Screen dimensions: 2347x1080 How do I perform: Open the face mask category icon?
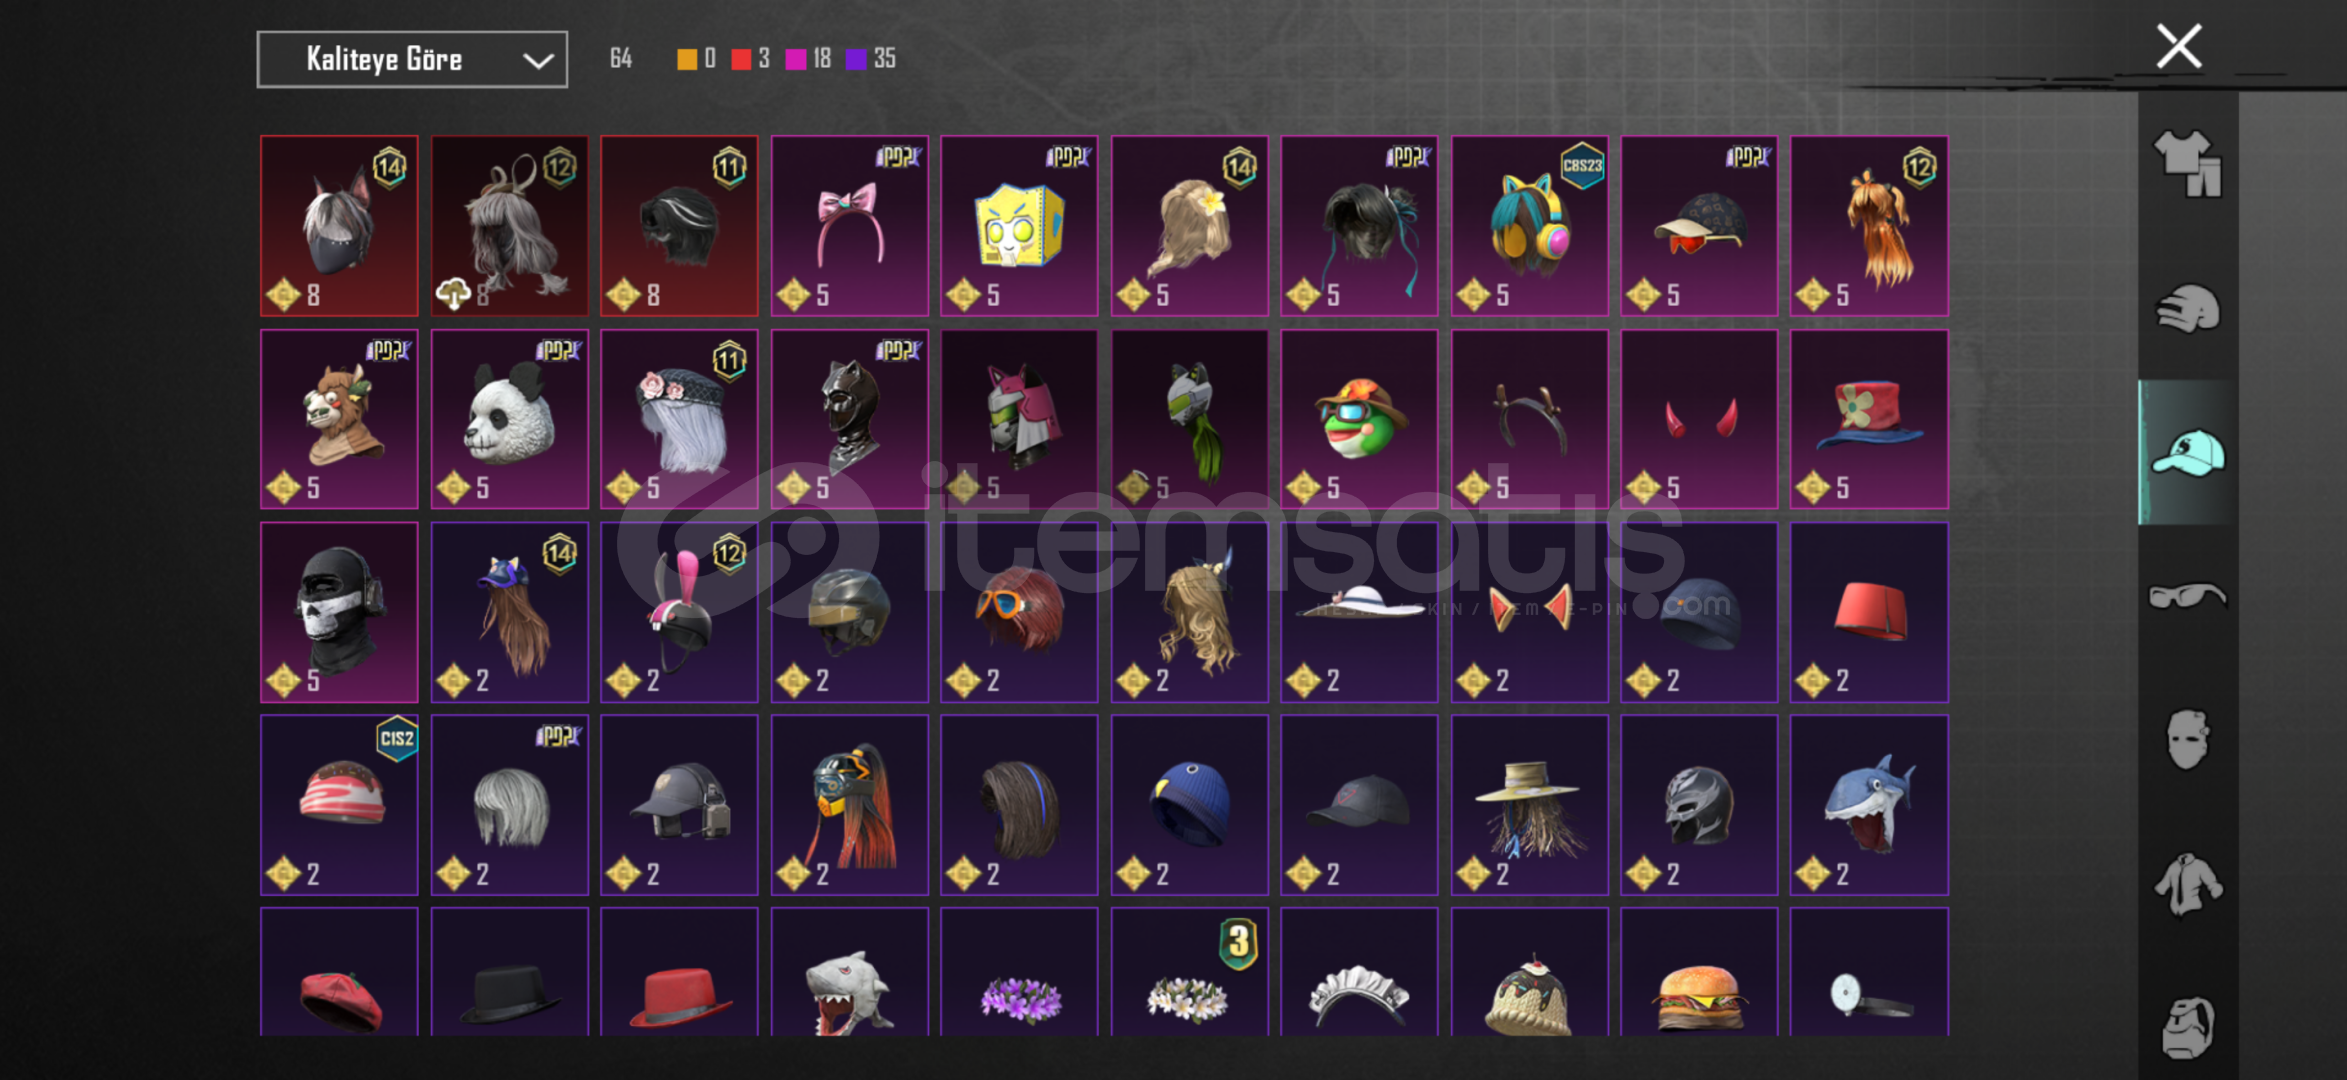click(2188, 740)
